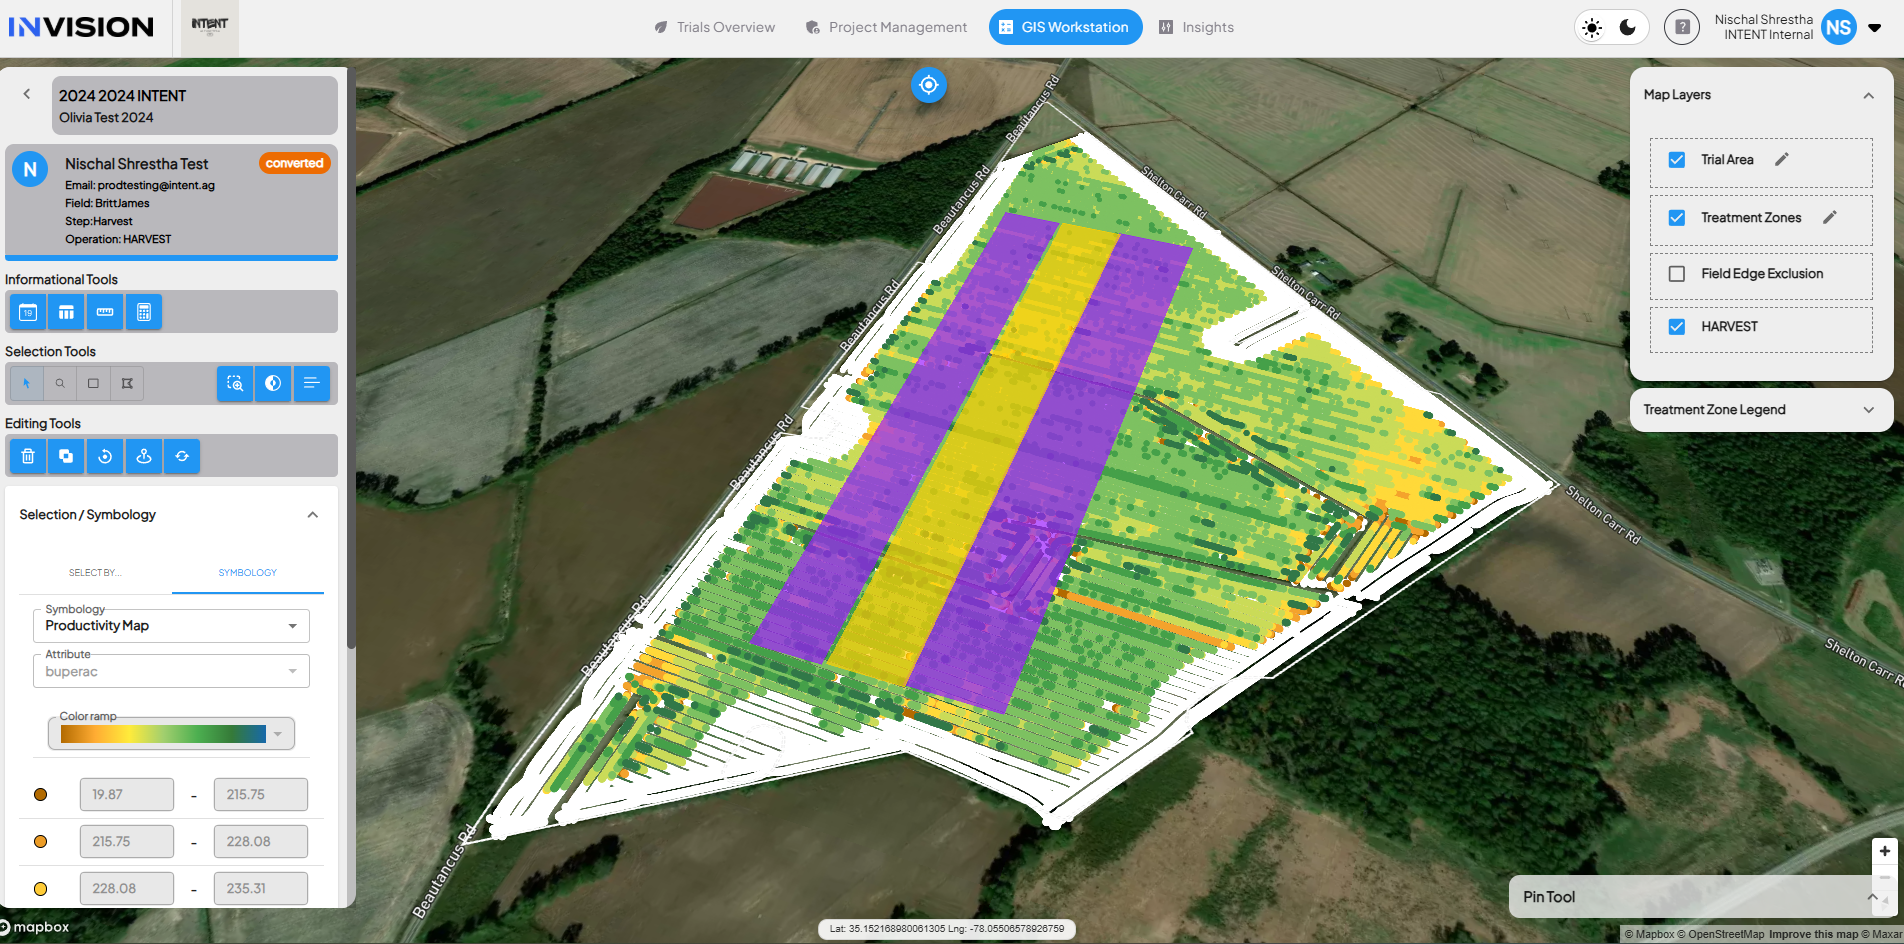Open the calendar informational tool

(28, 312)
